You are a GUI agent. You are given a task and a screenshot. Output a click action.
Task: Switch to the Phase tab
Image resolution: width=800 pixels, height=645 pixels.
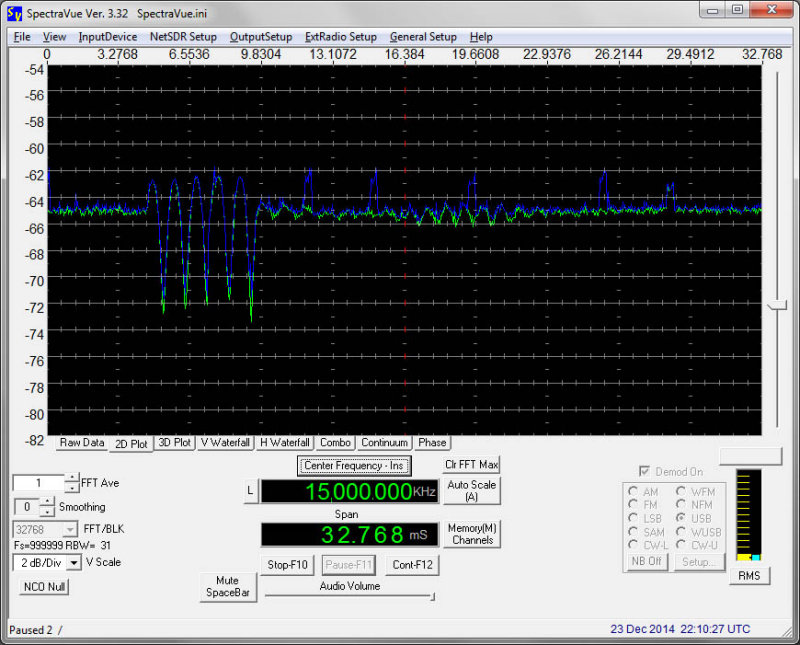coord(432,442)
